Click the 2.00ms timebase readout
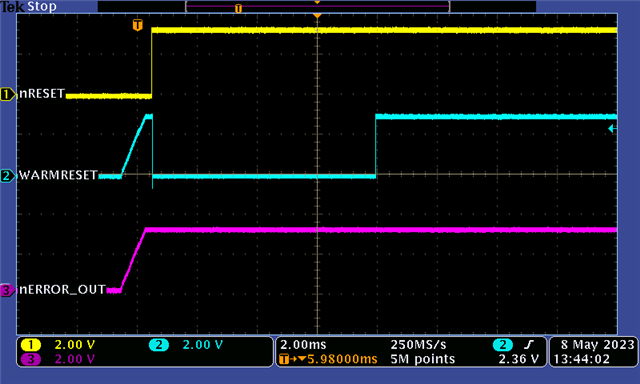 (x=303, y=345)
